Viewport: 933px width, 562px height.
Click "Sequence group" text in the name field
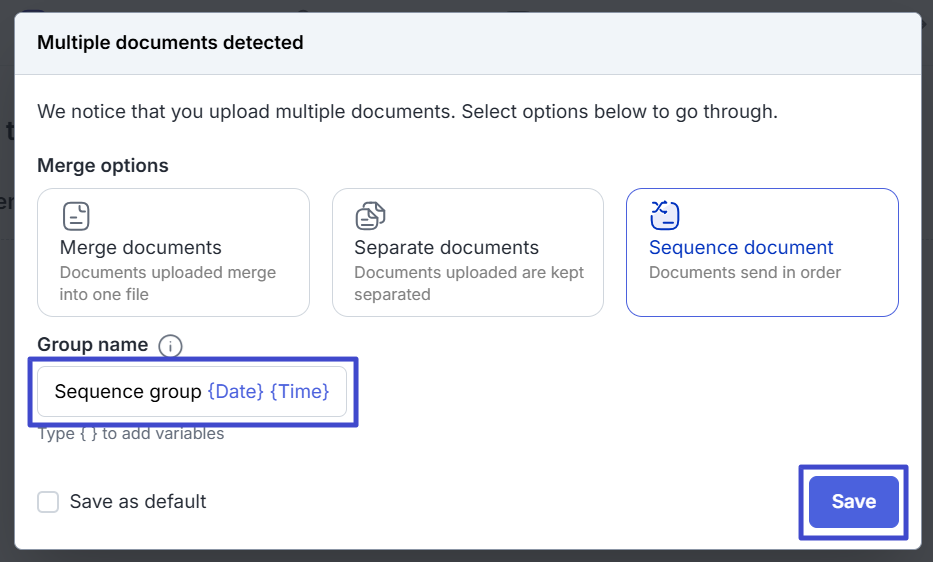point(128,392)
